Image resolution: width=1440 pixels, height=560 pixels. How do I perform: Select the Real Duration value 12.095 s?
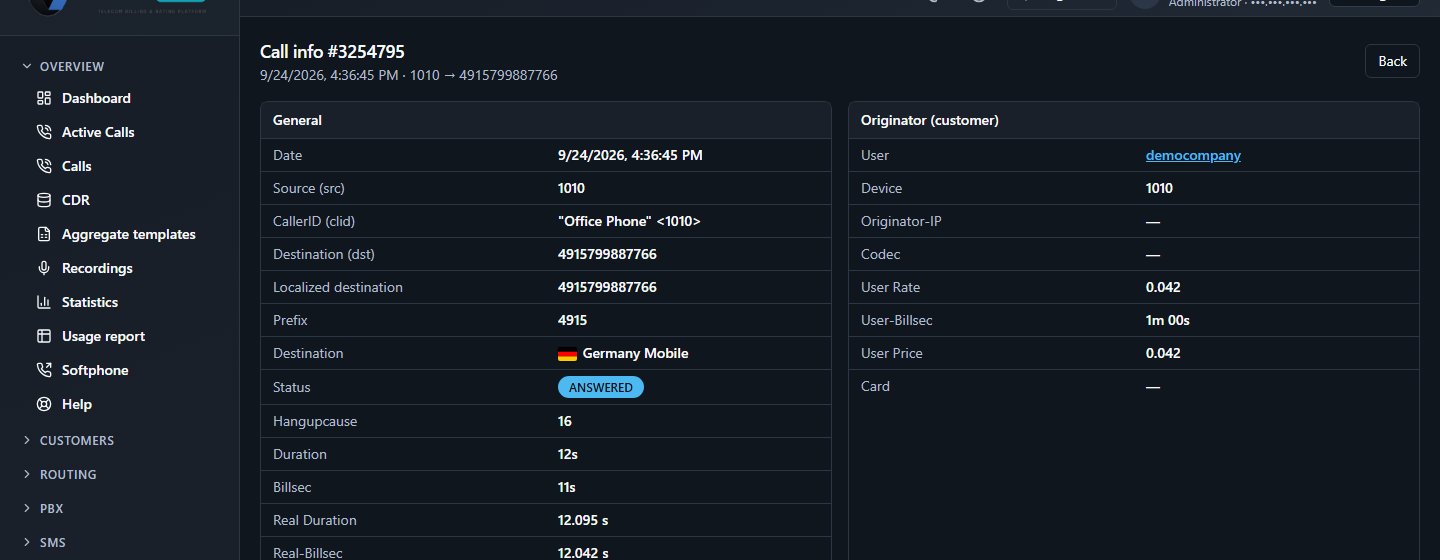click(583, 520)
